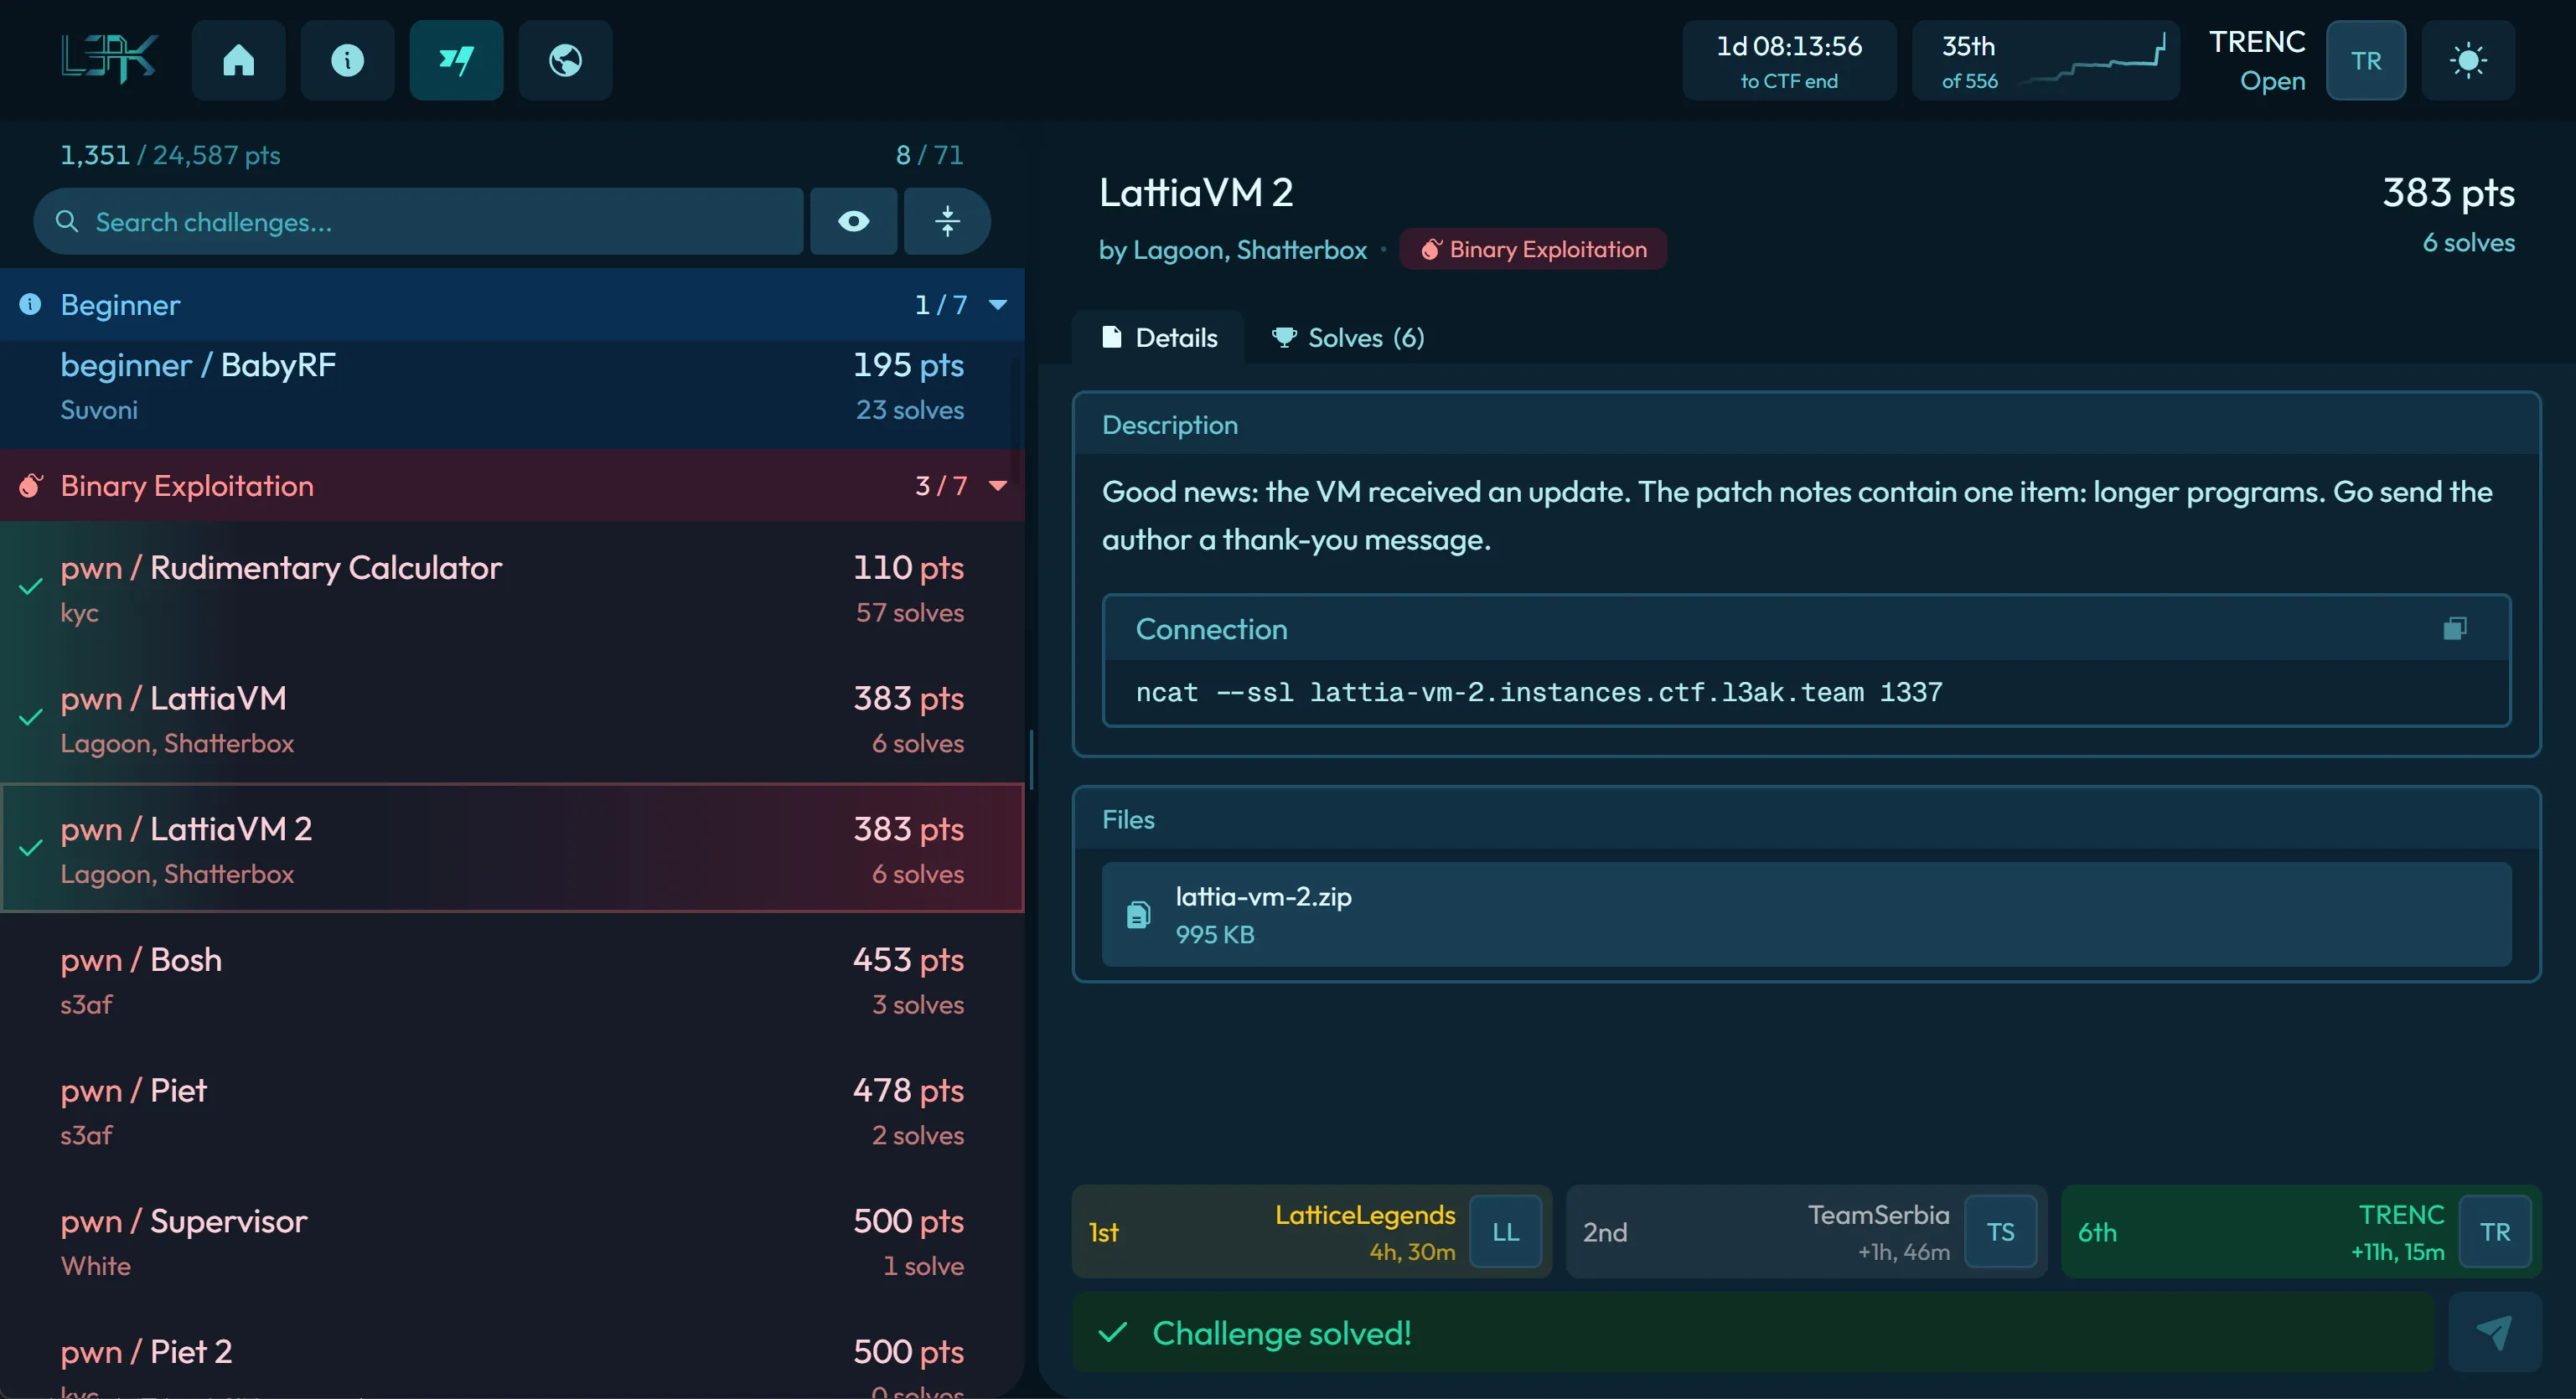Click the lattia-vm-2.zip file icon
Viewport: 2576px width, 1399px height.
click(1138, 914)
